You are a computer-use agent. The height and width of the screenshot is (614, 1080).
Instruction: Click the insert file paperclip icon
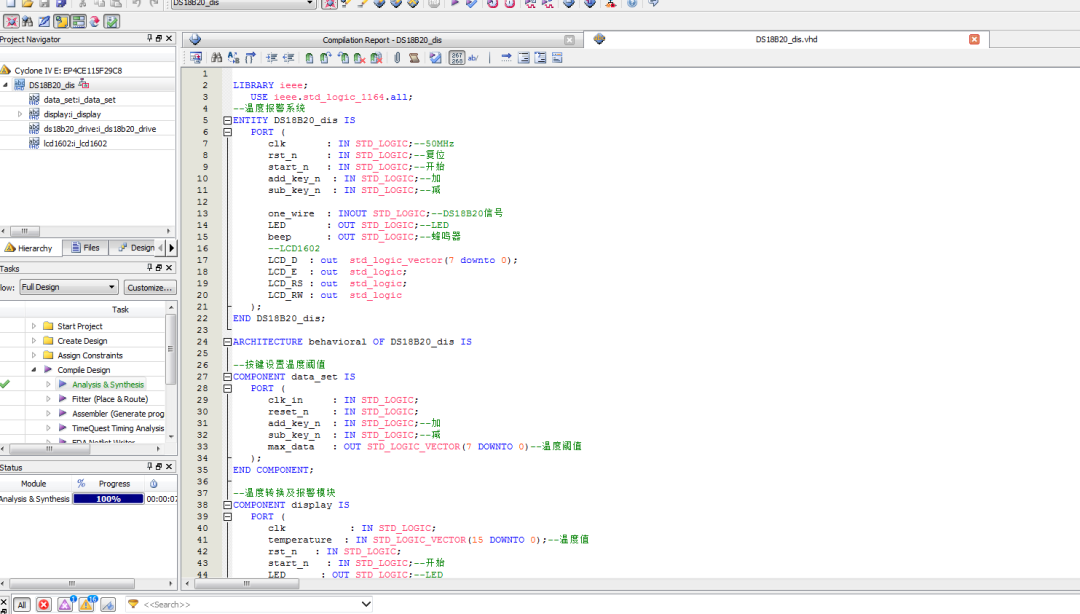[397, 58]
